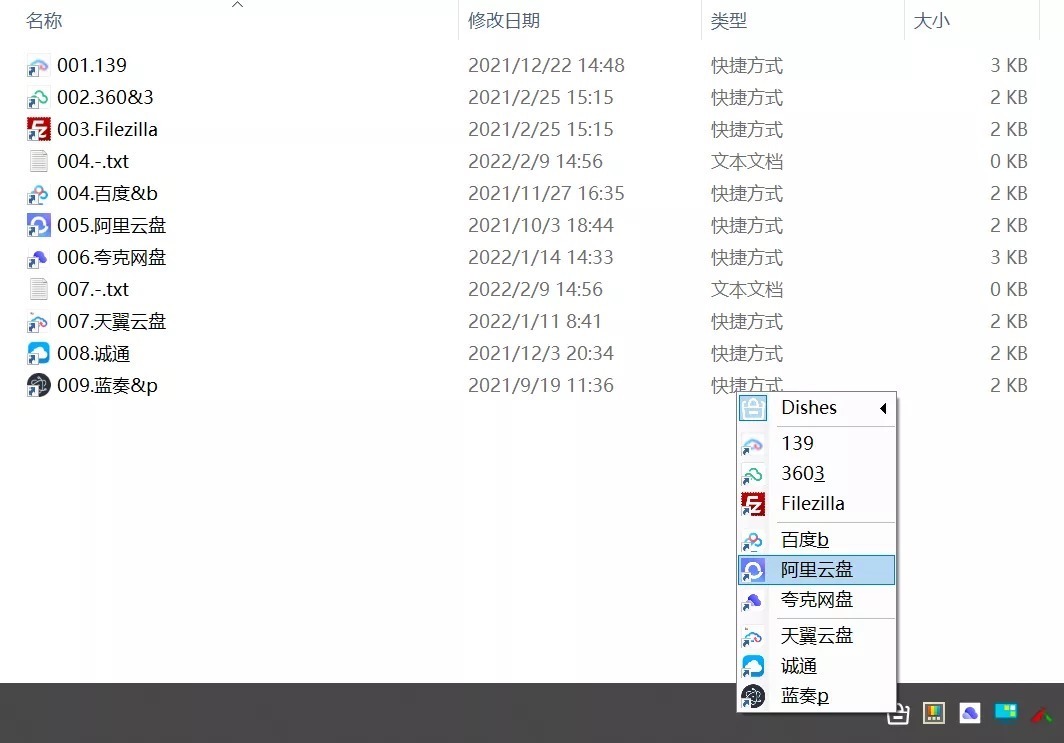Sort files by 修改日期 column header

point(503,20)
